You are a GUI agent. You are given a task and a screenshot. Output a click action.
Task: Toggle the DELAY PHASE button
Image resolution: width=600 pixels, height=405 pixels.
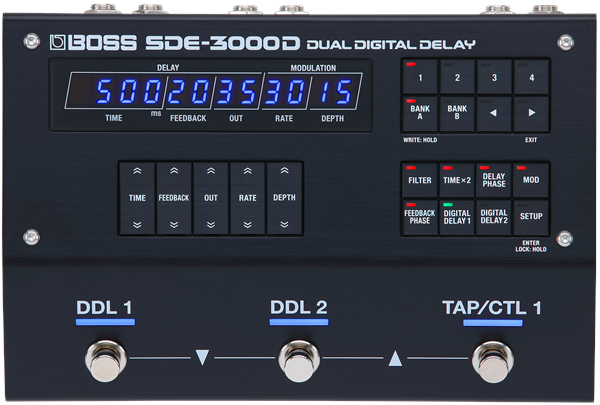coord(494,180)
